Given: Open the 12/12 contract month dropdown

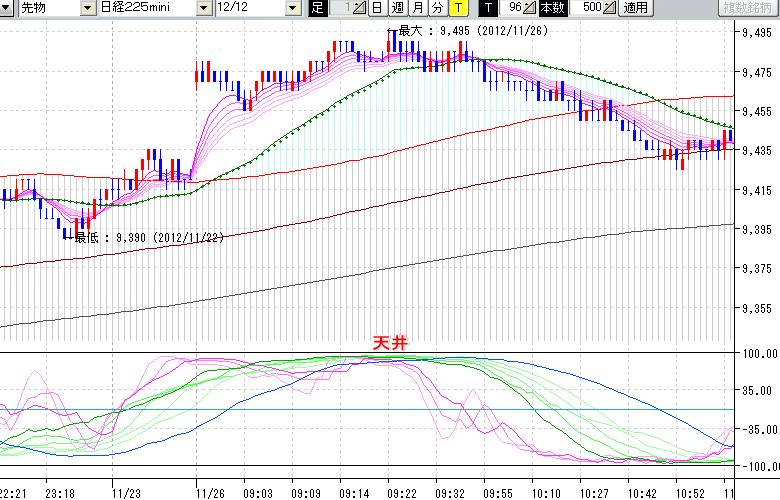Looking at the screenshot, I should coord(292,8).
